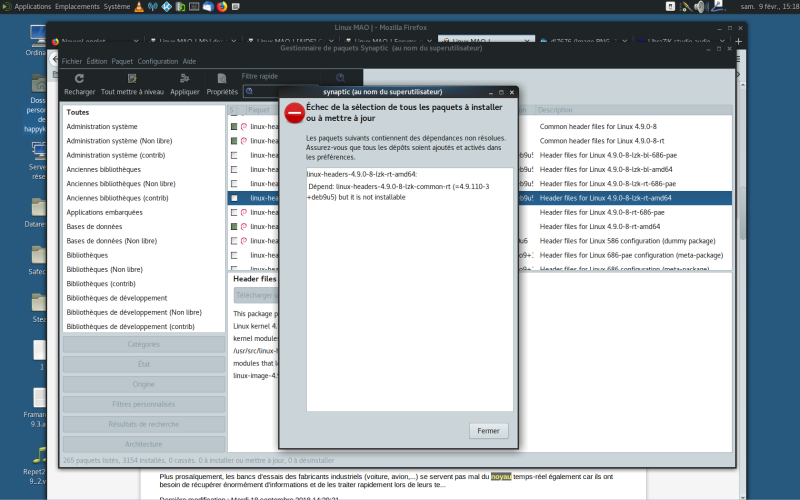800x500 pixels.
Task: Click the État filter button
Action: tap(144, 364)
